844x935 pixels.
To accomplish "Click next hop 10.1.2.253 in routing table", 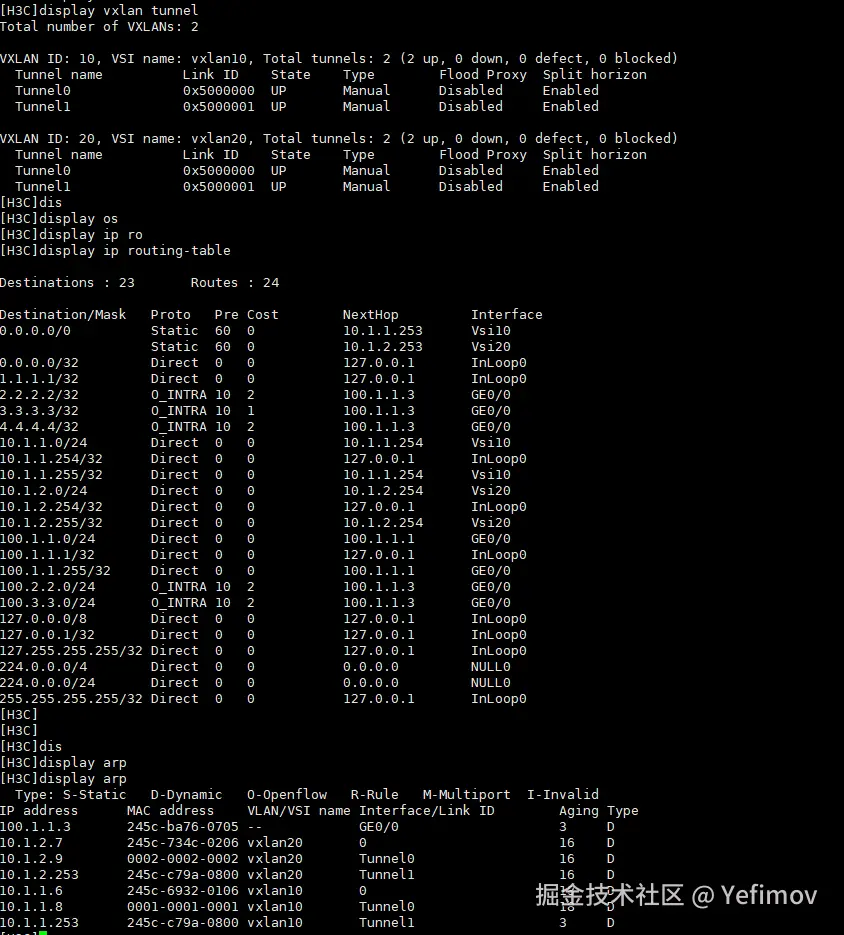I will tap(382, 346).
